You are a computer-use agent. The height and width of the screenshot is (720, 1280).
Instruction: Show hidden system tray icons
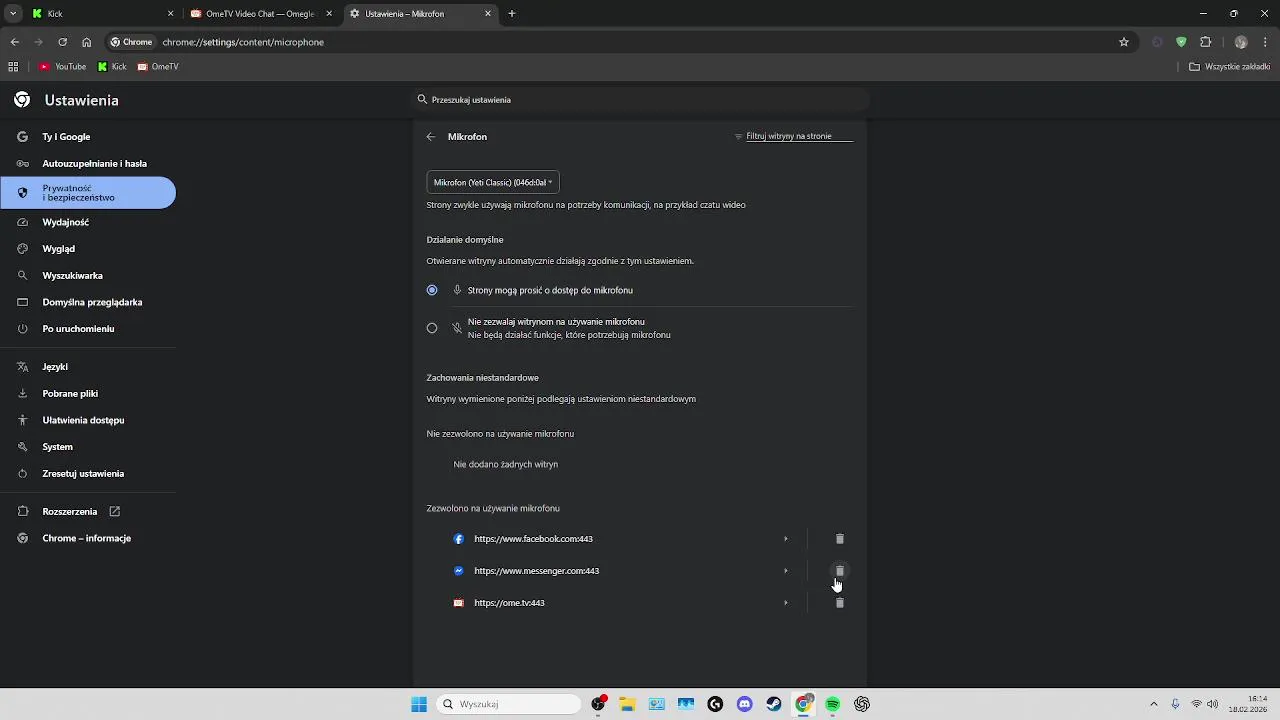click(x=1153, y=704)
